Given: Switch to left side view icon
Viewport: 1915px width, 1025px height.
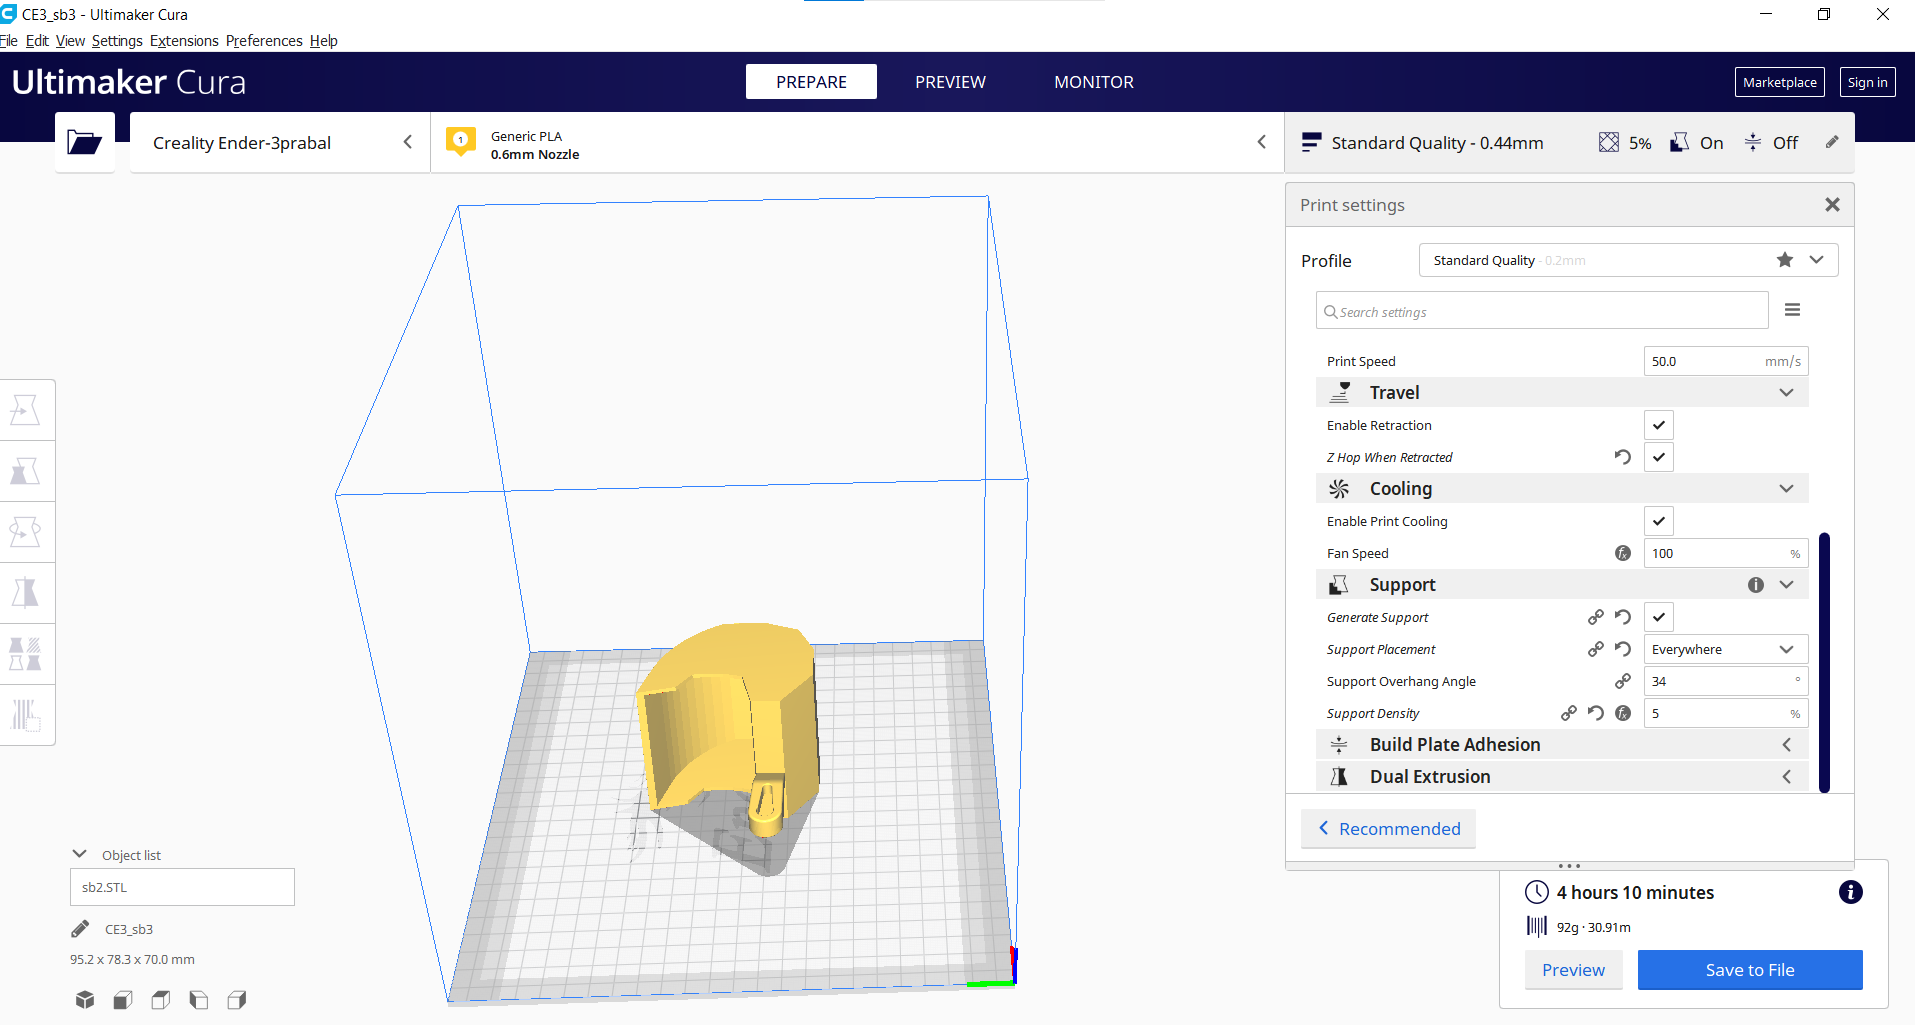Looking at the screenshot, I should 199,999.
